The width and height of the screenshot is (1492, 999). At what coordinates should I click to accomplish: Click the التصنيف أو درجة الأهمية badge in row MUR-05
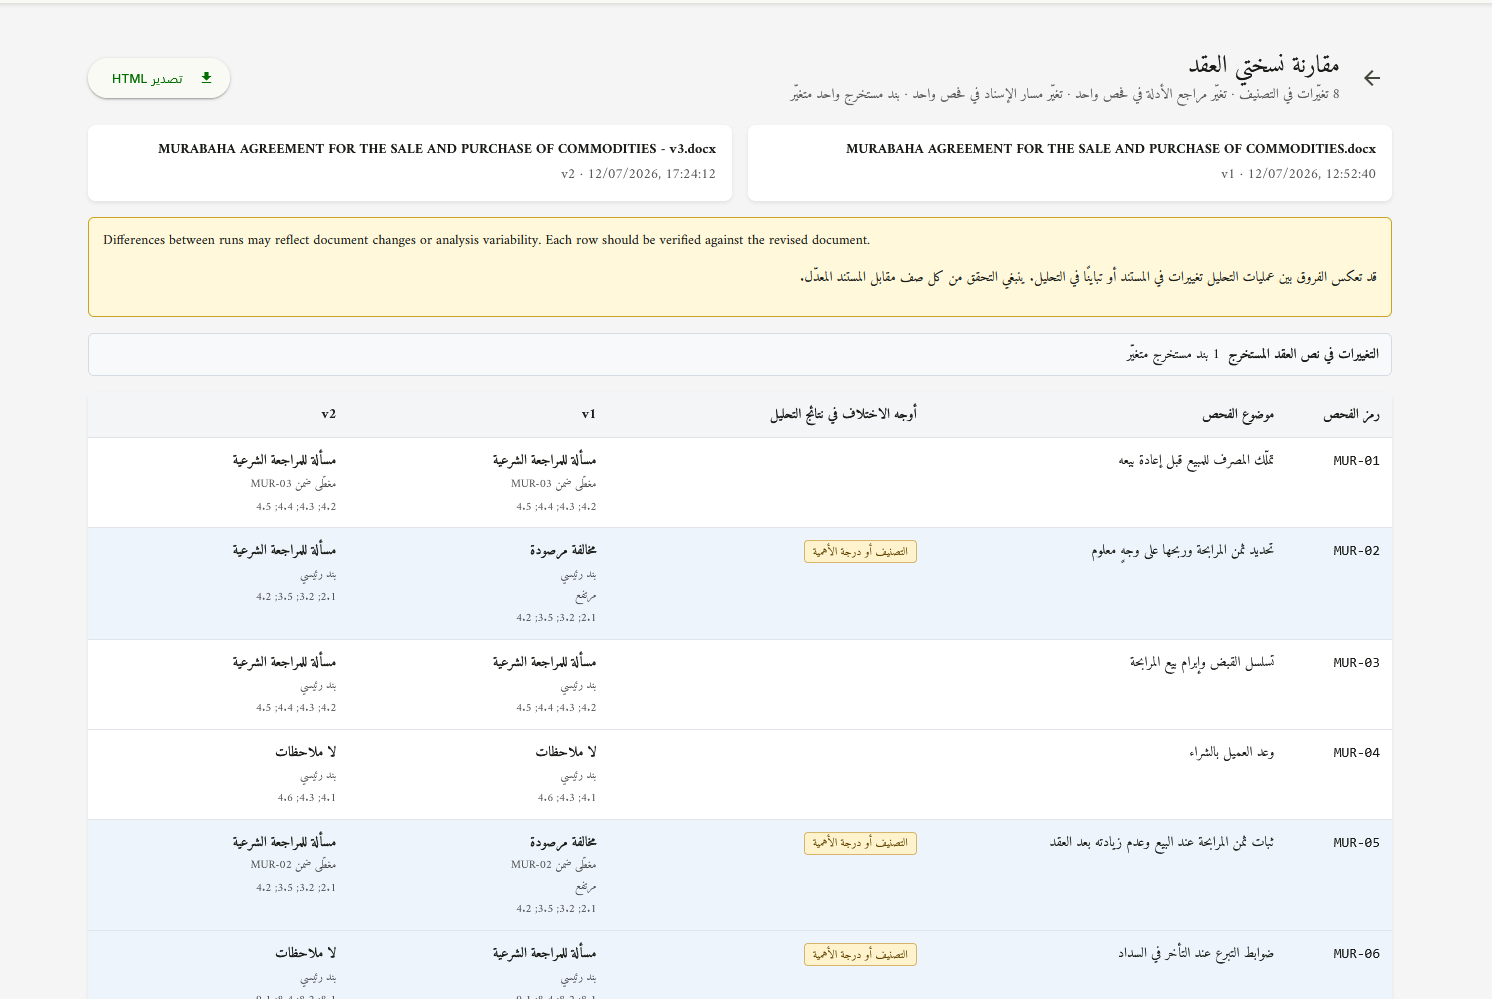(x=860, y=844)
